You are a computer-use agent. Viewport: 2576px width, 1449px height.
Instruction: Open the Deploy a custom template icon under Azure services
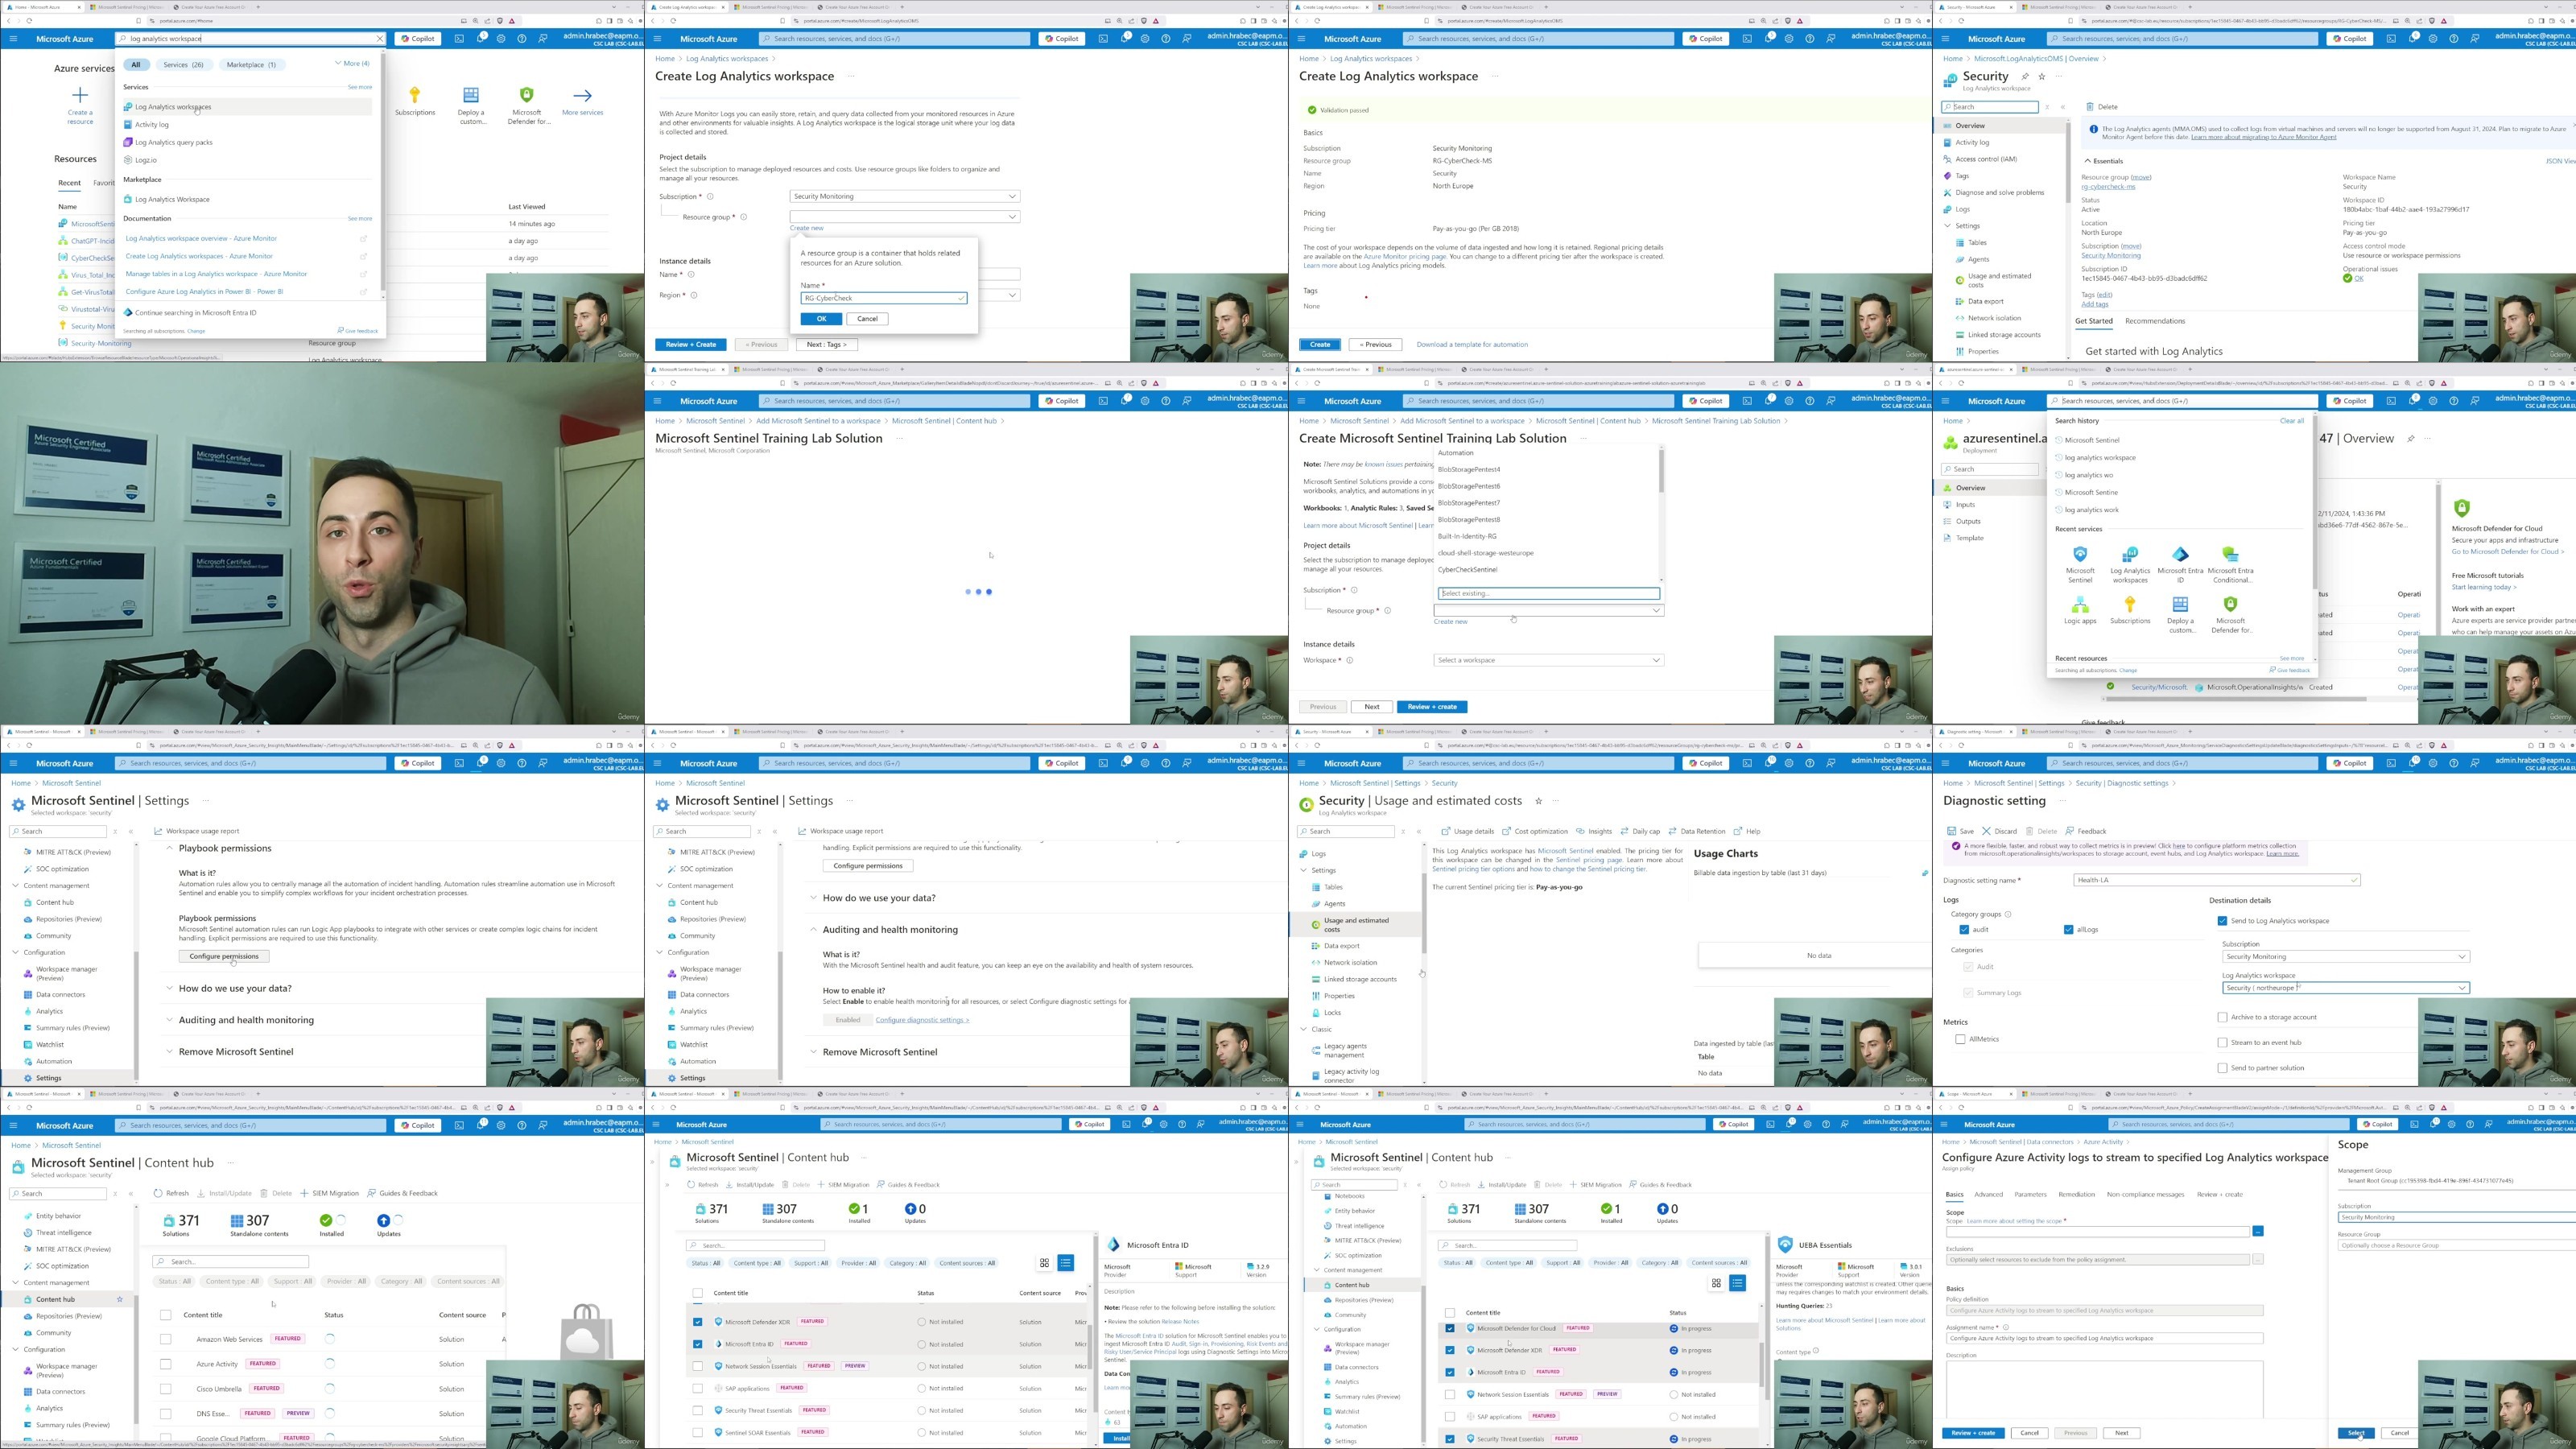(471, 95)
